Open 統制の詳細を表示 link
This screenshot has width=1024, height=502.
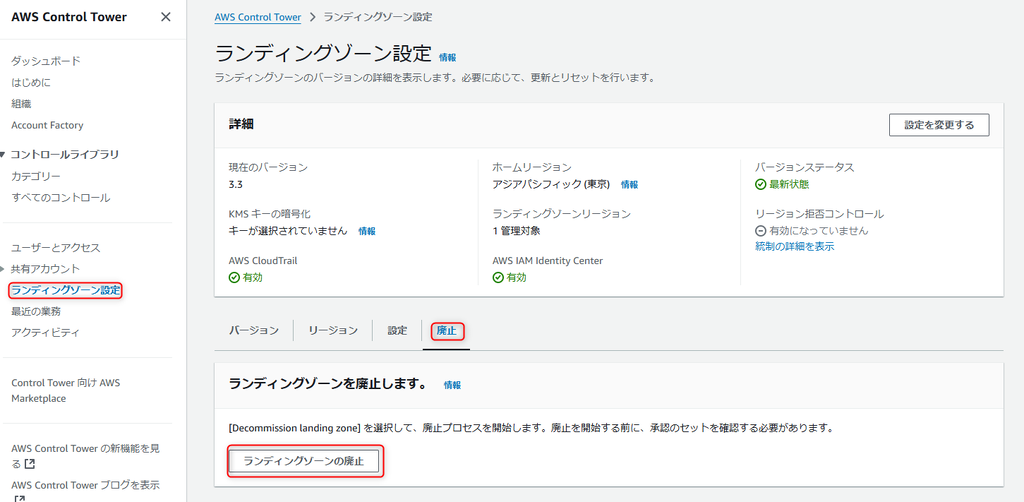pos(794,246)
